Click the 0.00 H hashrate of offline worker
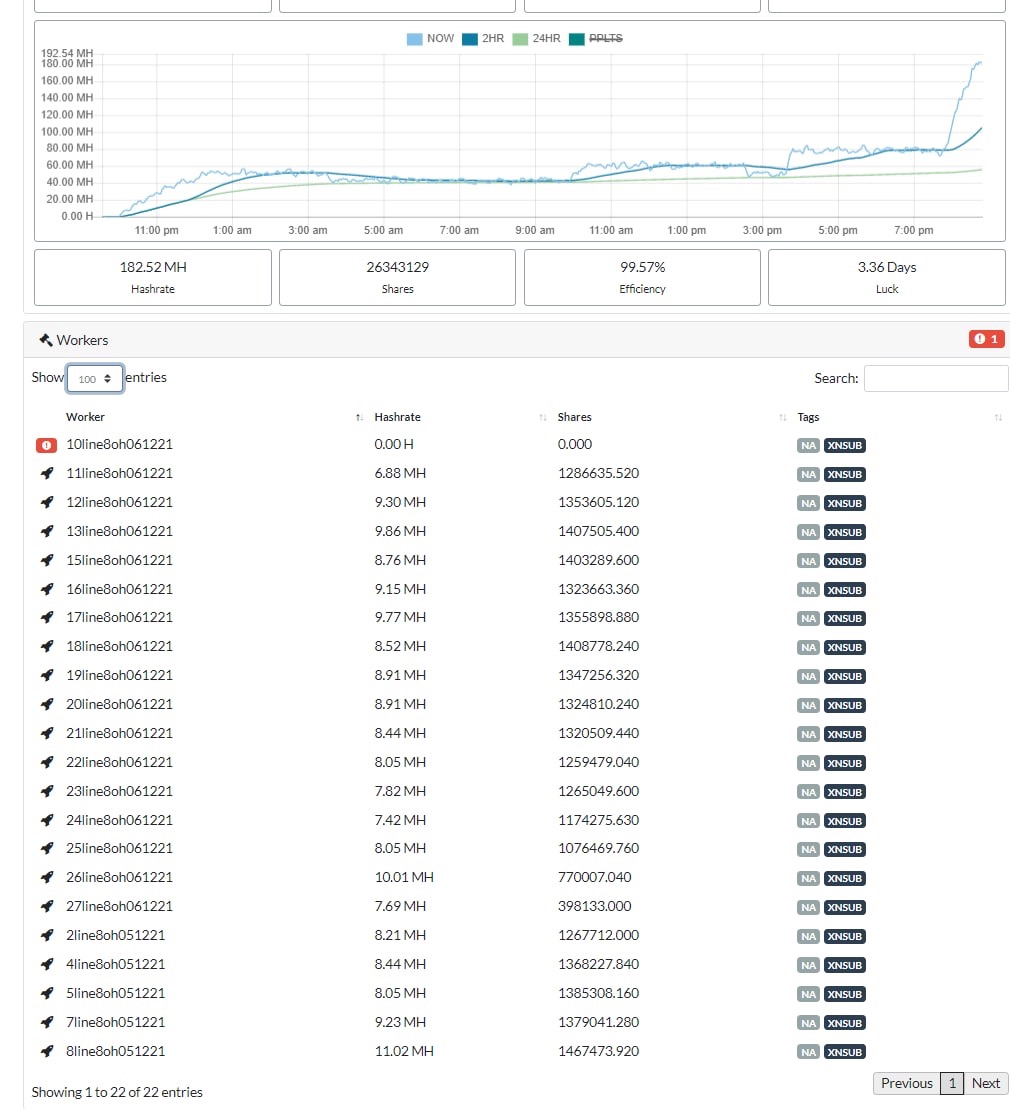This screenshot has width=1010, height=1109. 394,445
